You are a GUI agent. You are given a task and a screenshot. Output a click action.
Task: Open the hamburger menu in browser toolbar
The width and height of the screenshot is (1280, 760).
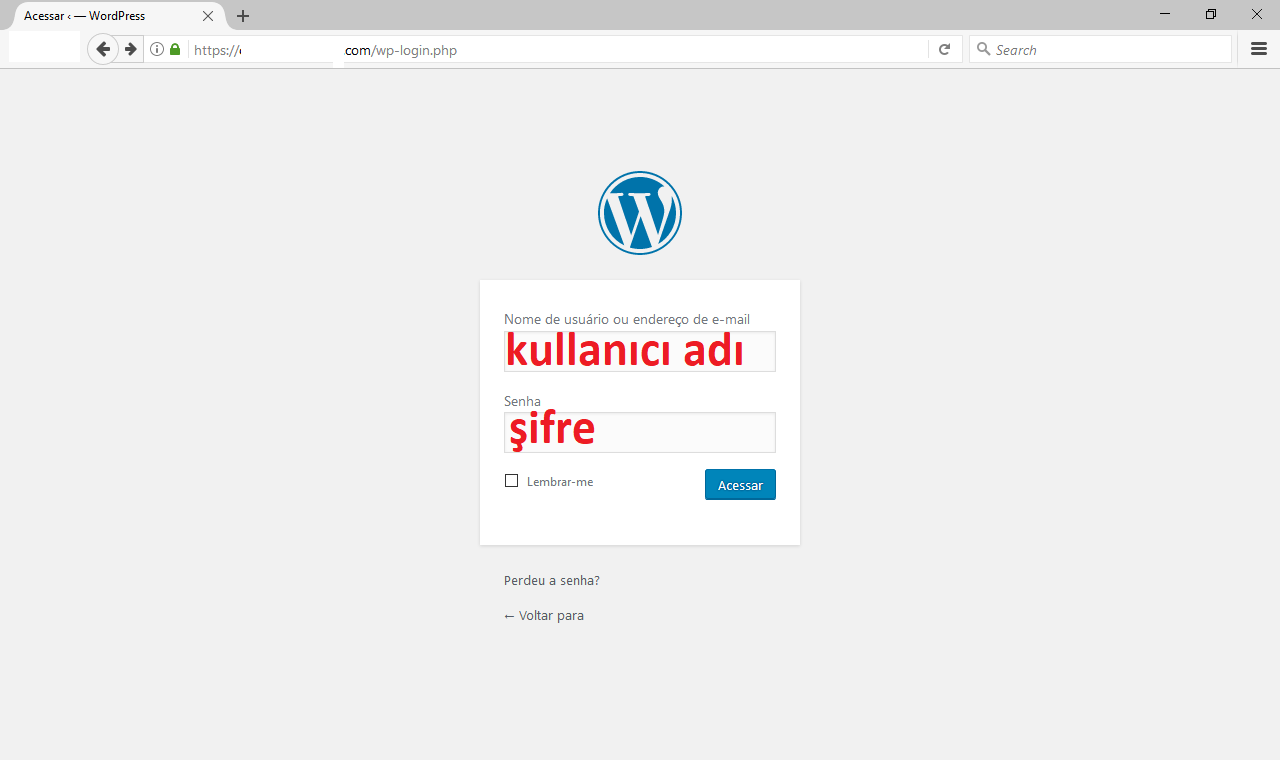[x=1259, y=49]
